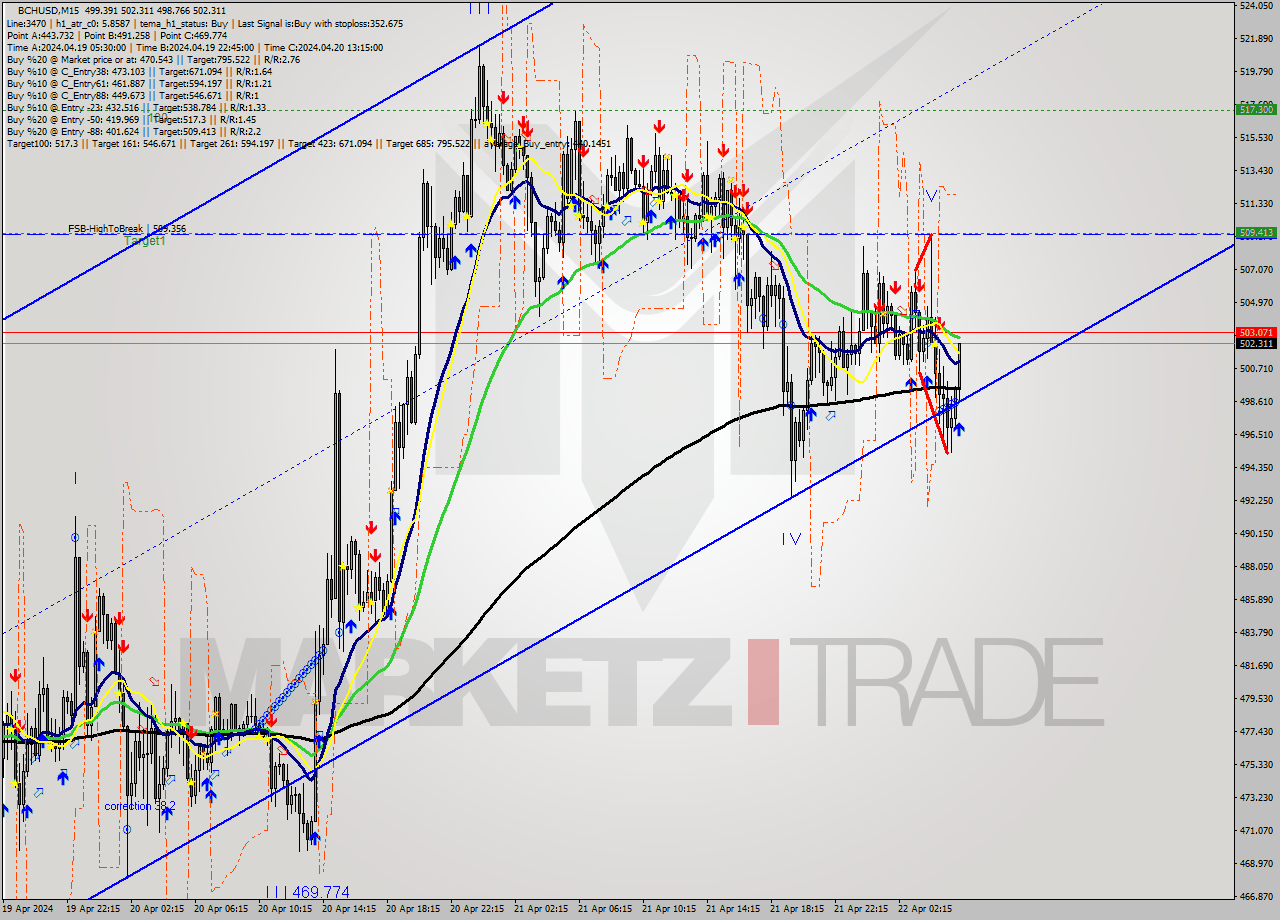
Task: Click the 19 Apr 22:15 time label
Action: (x=93, y=910)
